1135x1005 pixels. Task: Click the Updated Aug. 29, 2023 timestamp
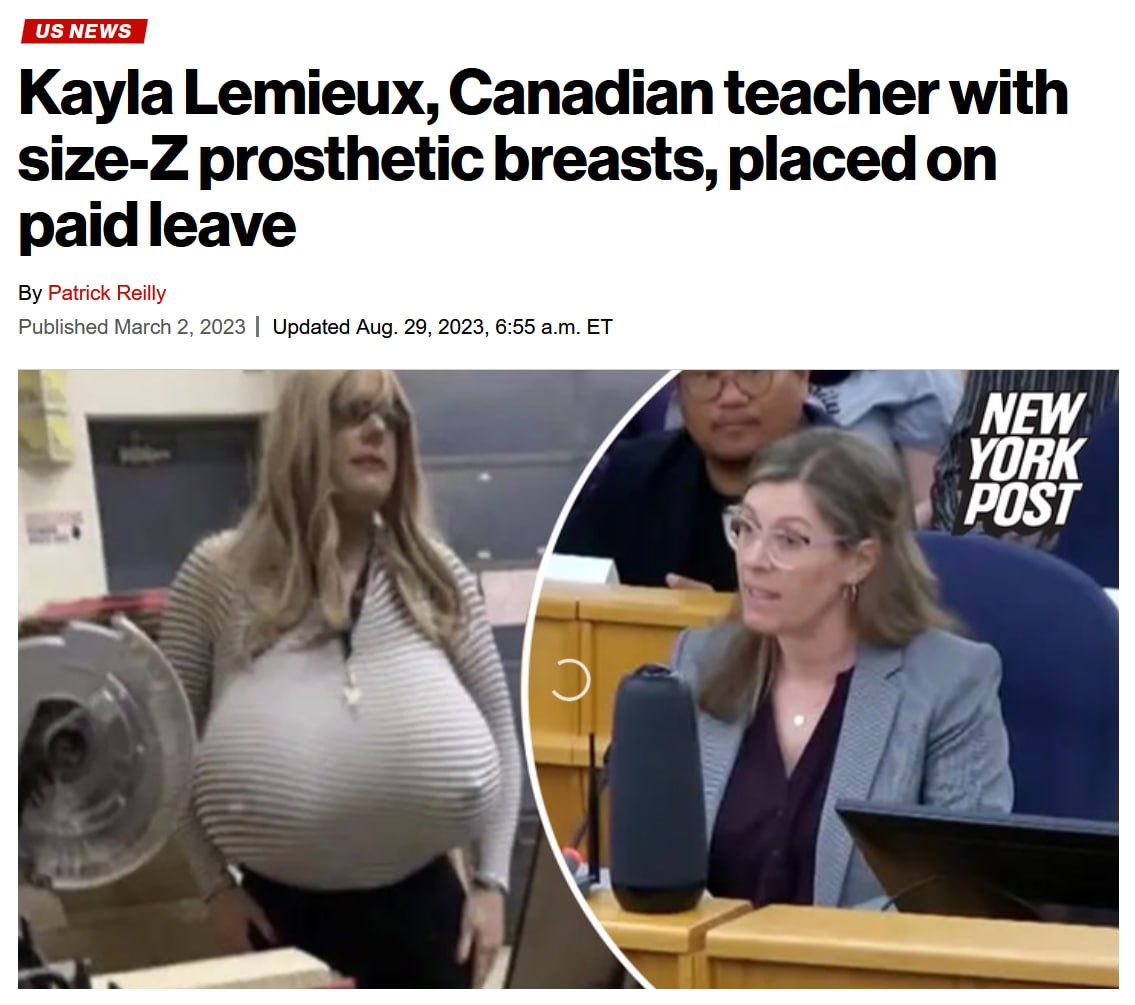click(x=442, y=327)
